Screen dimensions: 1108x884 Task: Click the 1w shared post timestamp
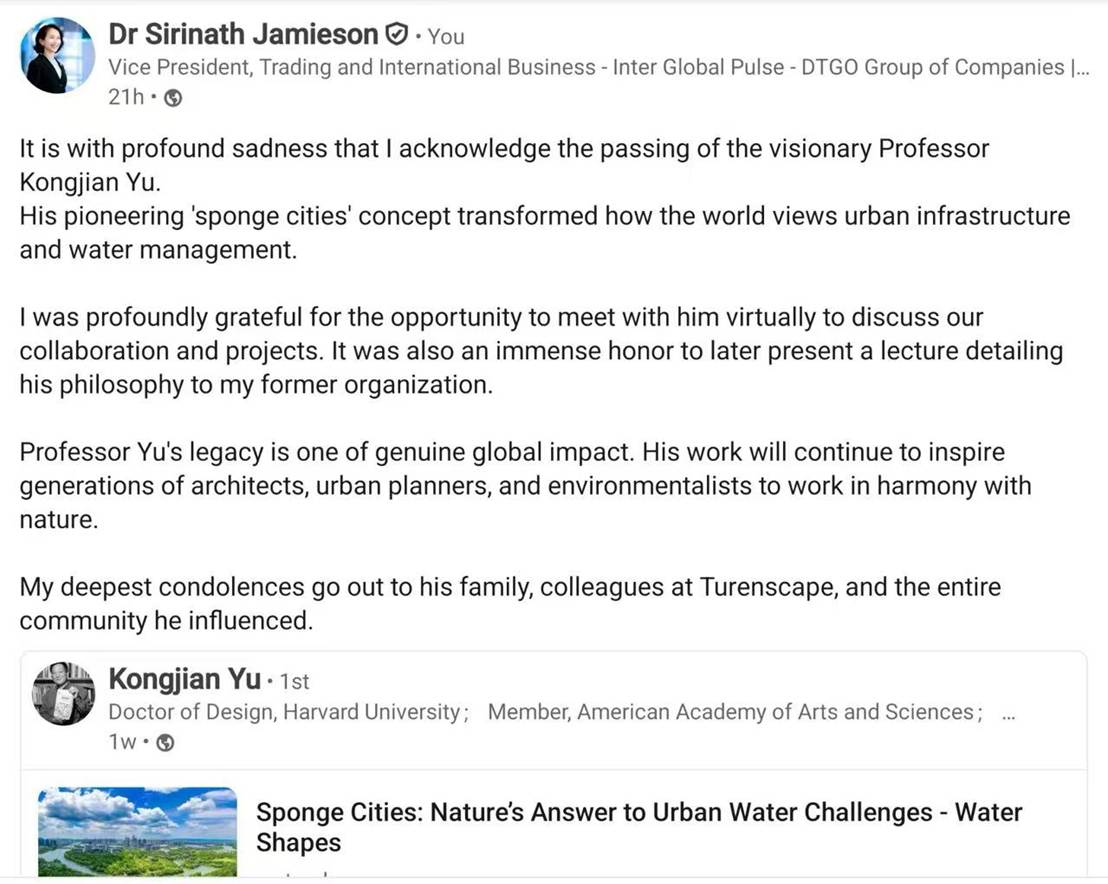pos(122,742)
